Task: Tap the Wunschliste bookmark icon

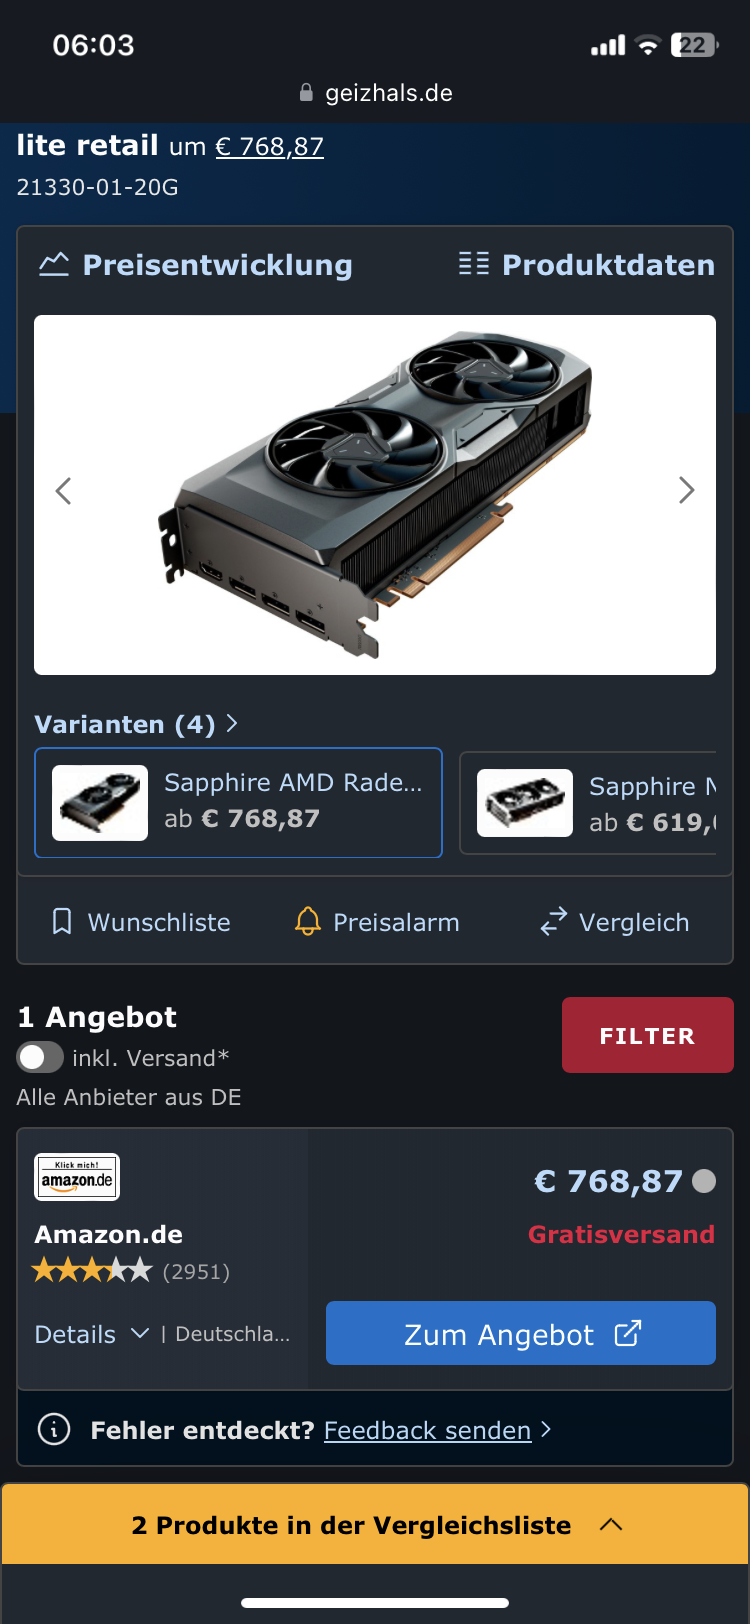Action: pos(62,922)
